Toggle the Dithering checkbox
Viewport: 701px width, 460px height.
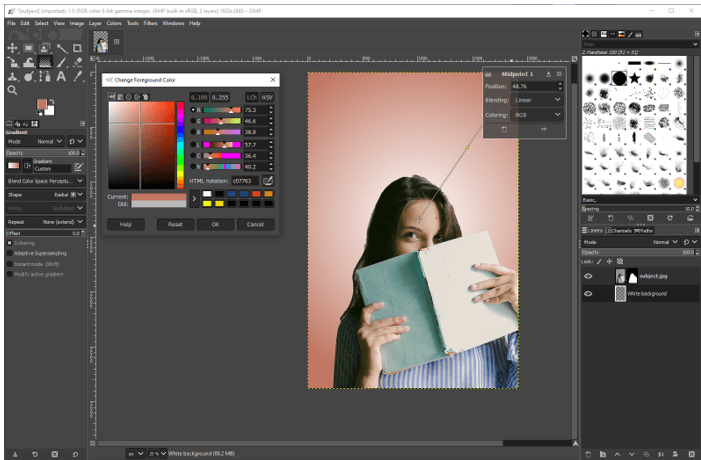(x=9, y=243)
